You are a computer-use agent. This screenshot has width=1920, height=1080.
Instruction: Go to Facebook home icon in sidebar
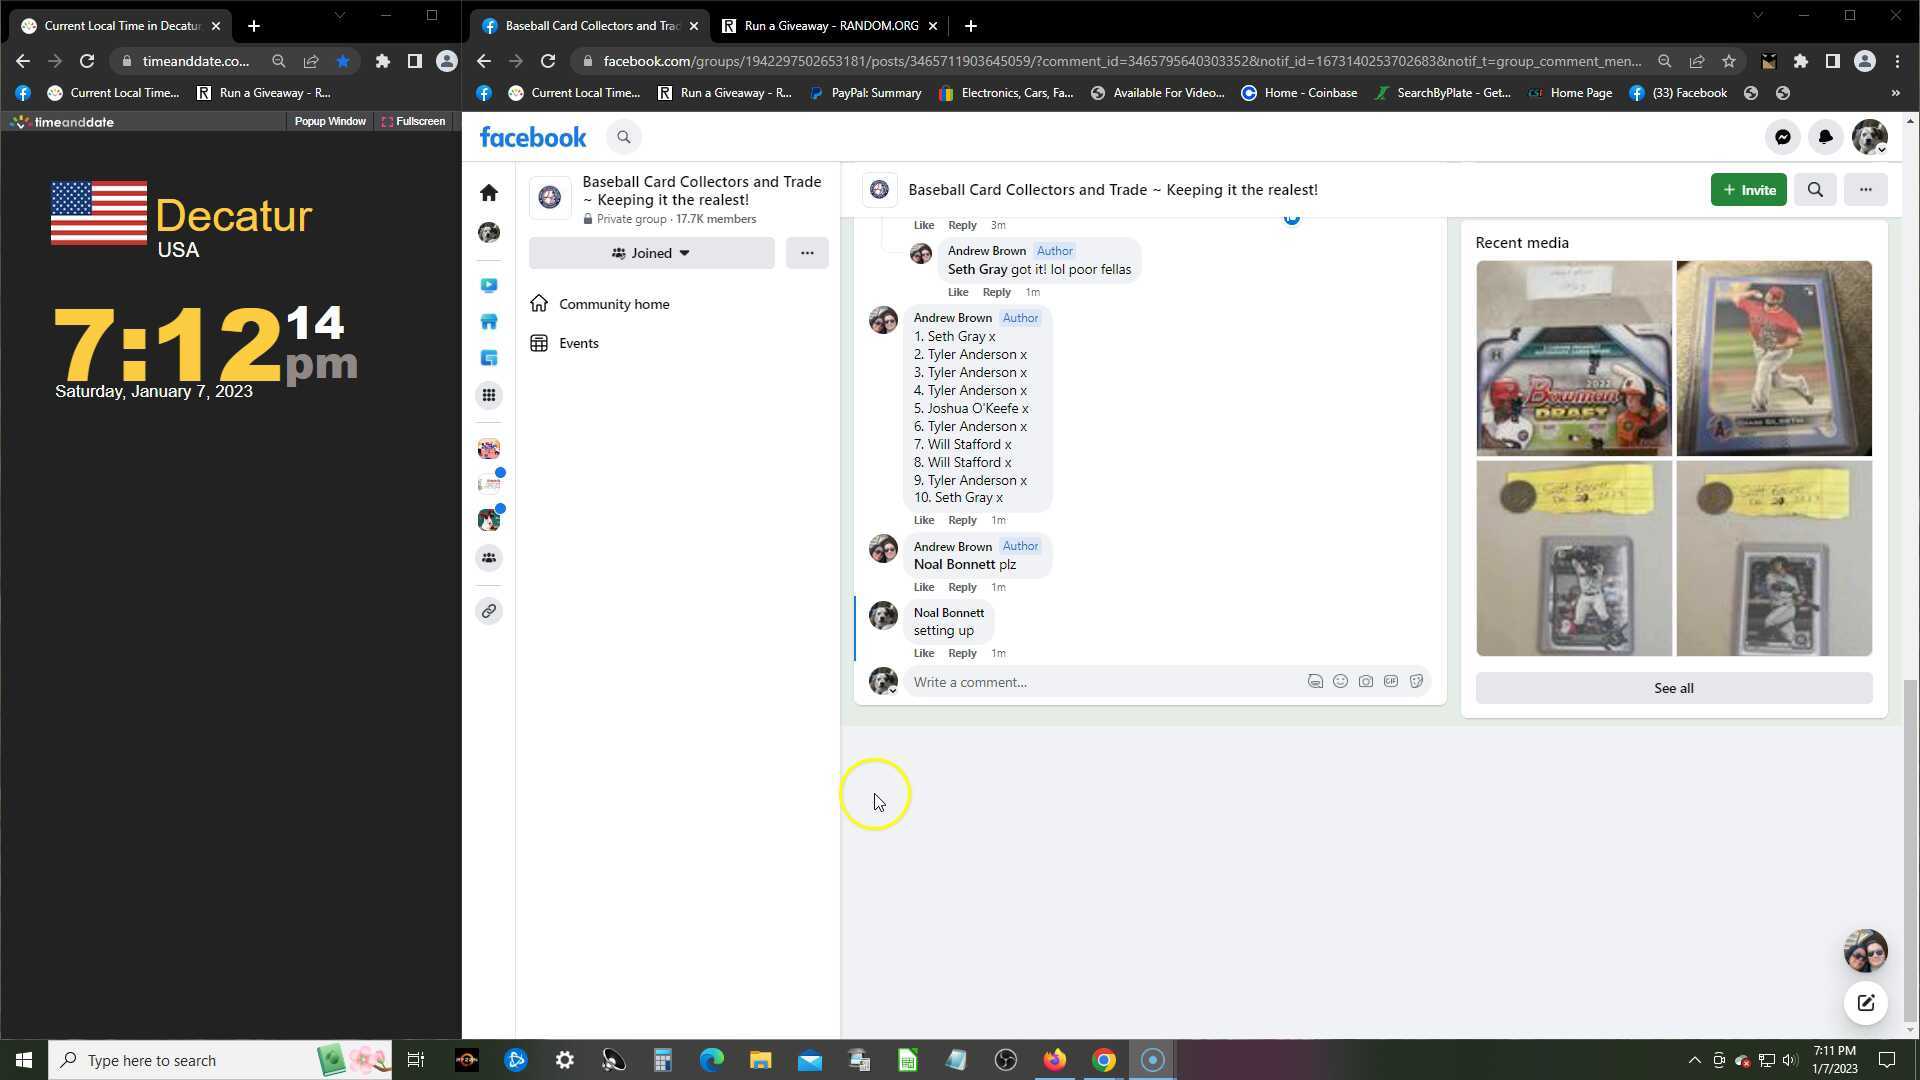tap(489, 193)
